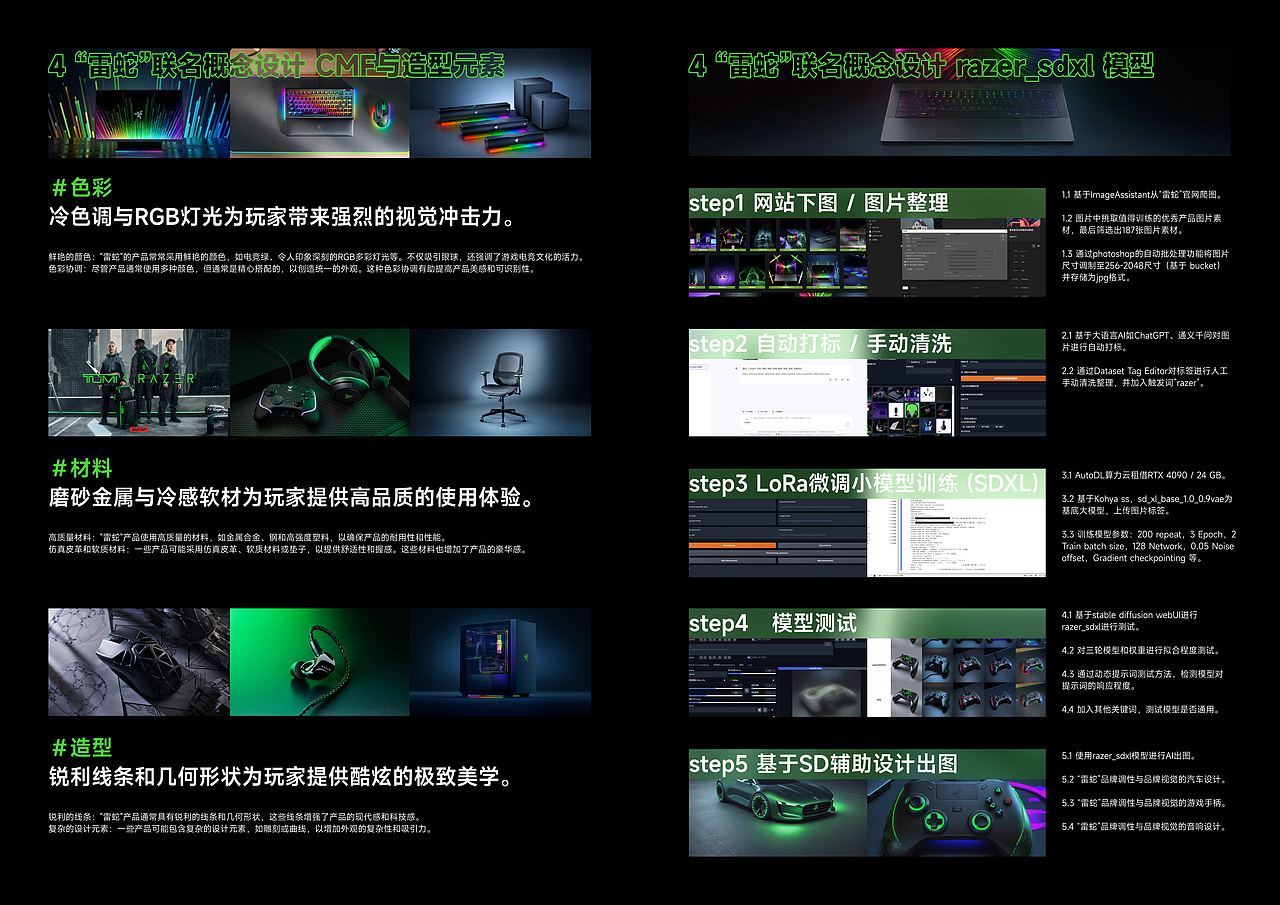Click the "step5 基于SD辅助设计出图" header

coord(824,763)
